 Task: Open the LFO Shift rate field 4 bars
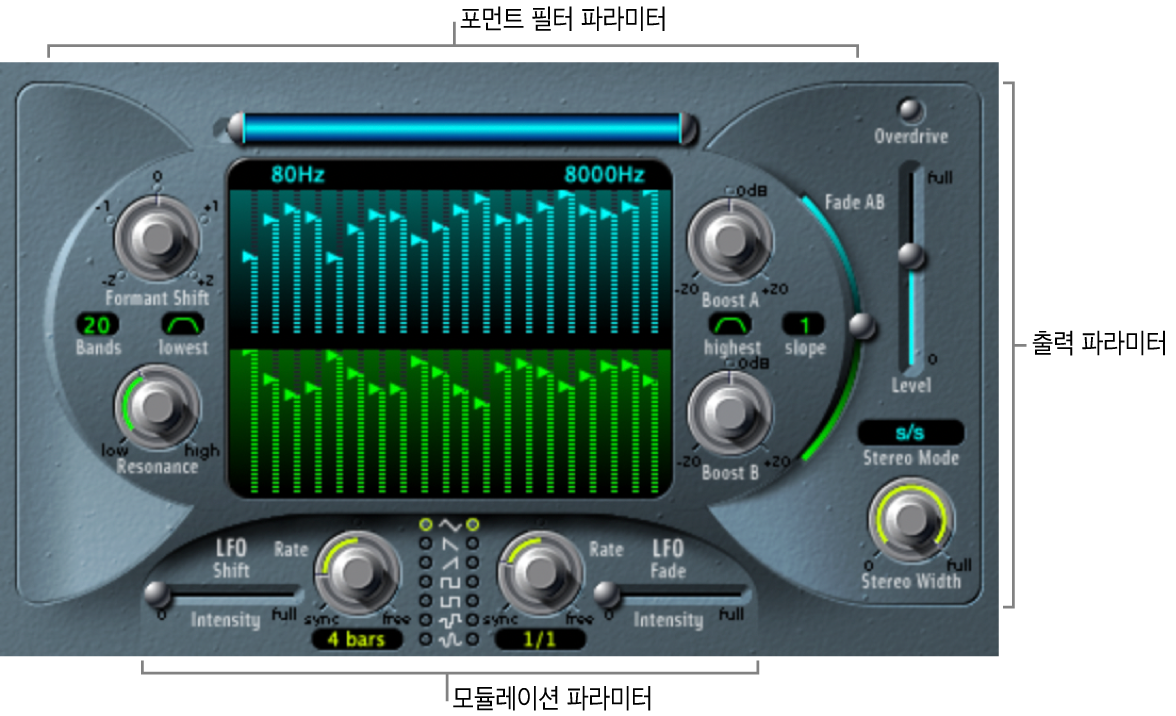pyautogui.click(x=357, y=640)
